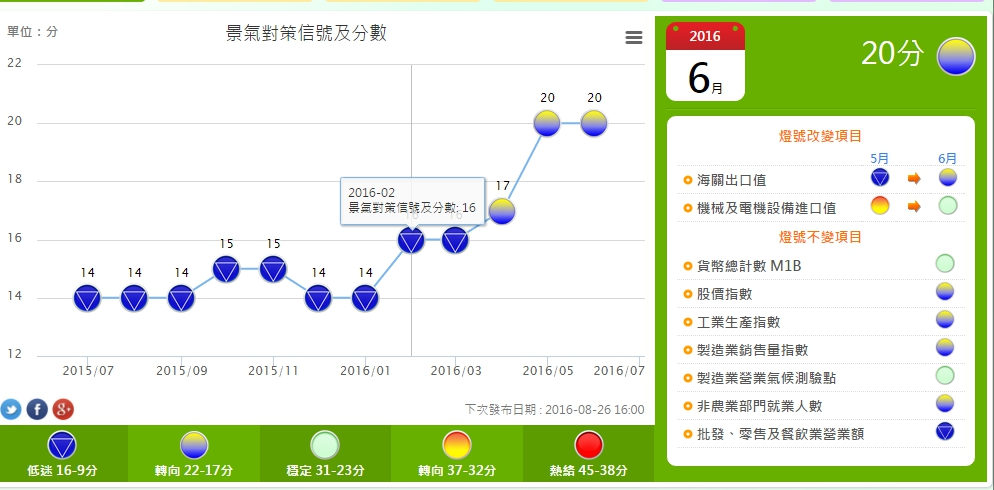The height and width of the screenshot is (490, 994).
Task: Click the green 穩定 31-23分 legend light
Action: coord(324,445)
